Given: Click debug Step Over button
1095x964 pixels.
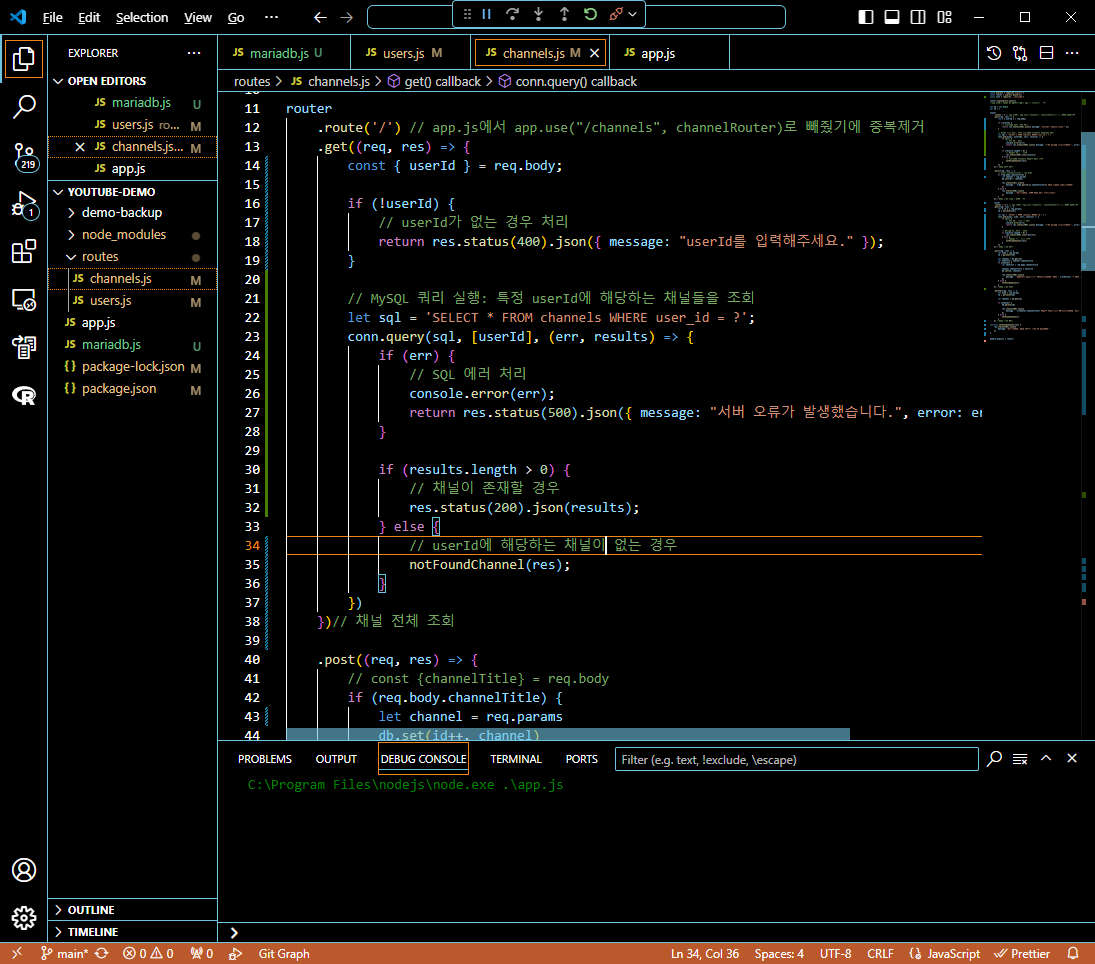Looking at the screenshot, I should (x=513, y=14).
